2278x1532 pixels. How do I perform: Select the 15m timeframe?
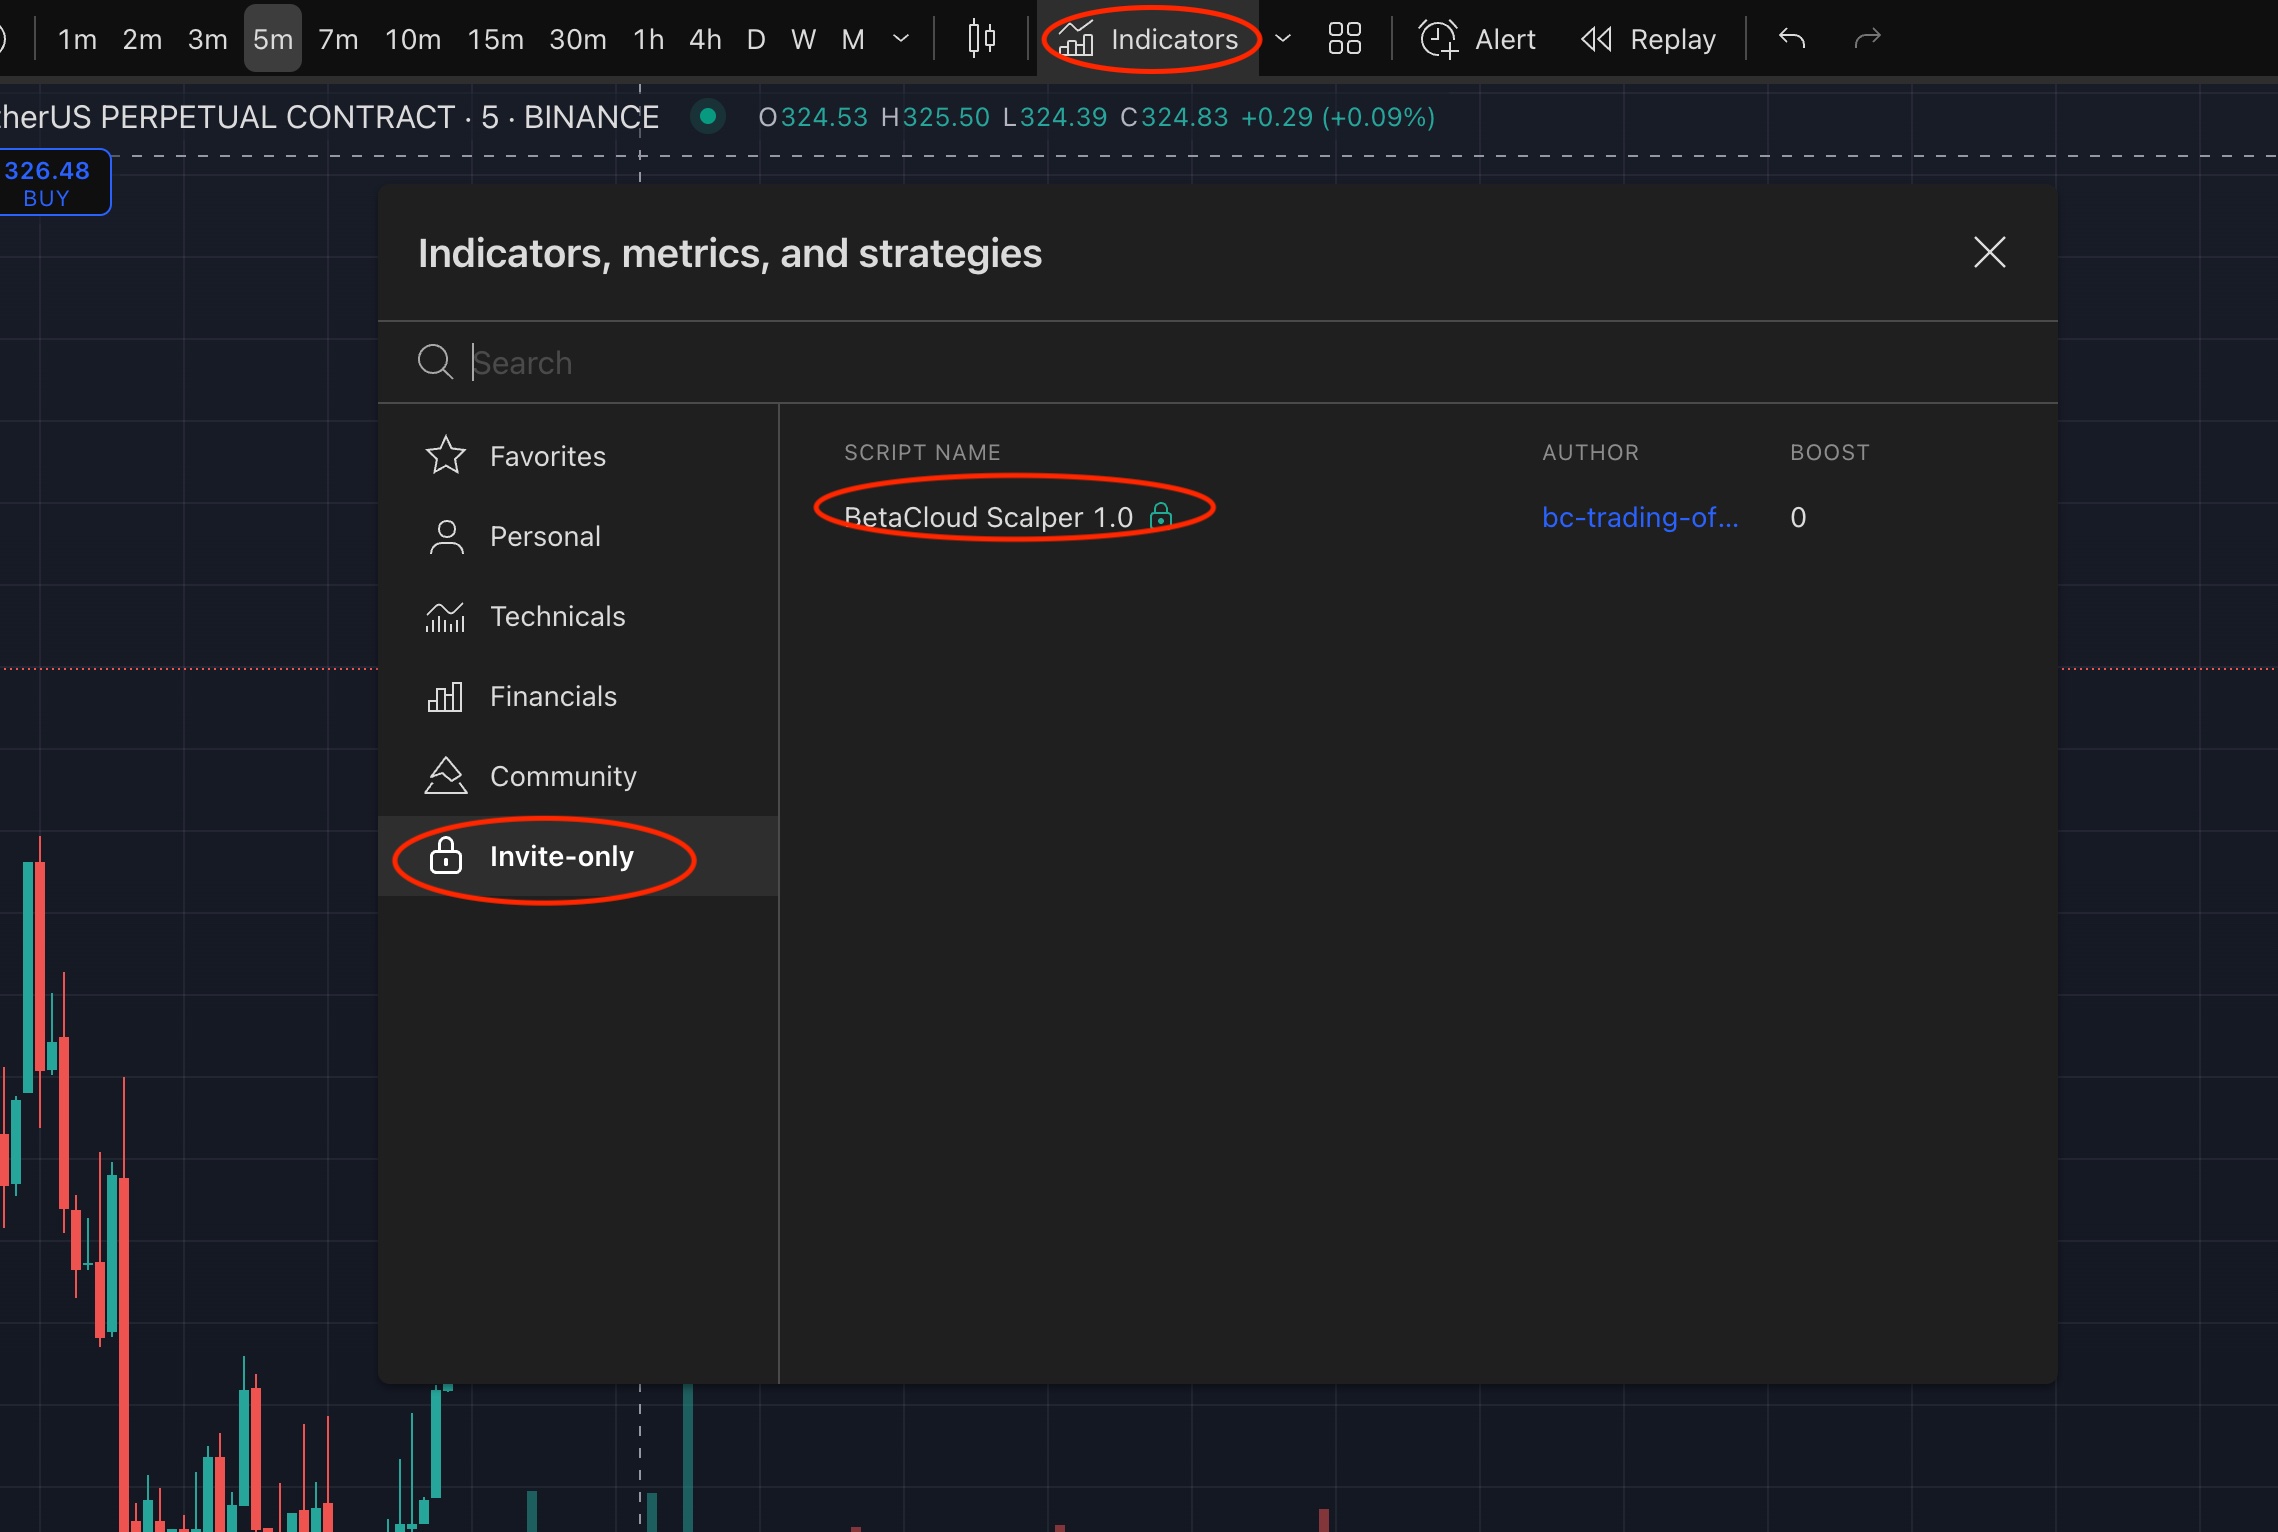(496, 39)
